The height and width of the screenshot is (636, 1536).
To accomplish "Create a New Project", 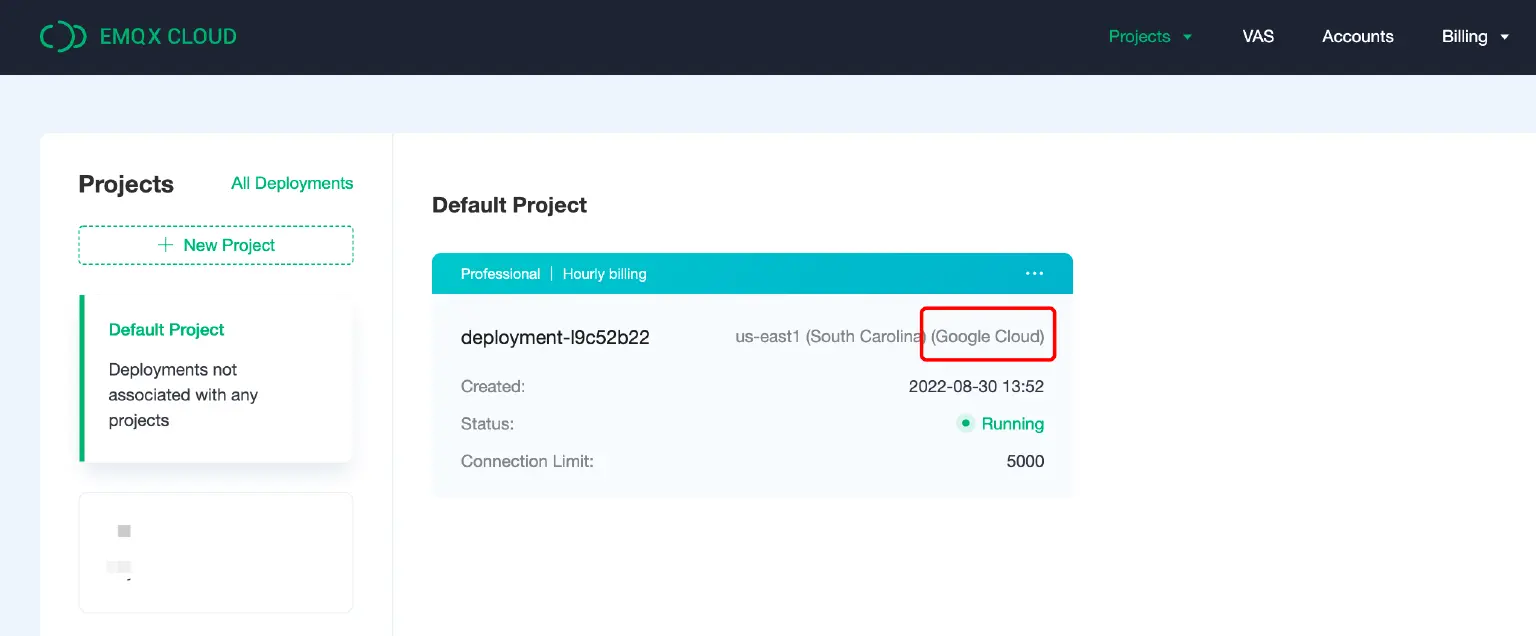I will point(216,245).
